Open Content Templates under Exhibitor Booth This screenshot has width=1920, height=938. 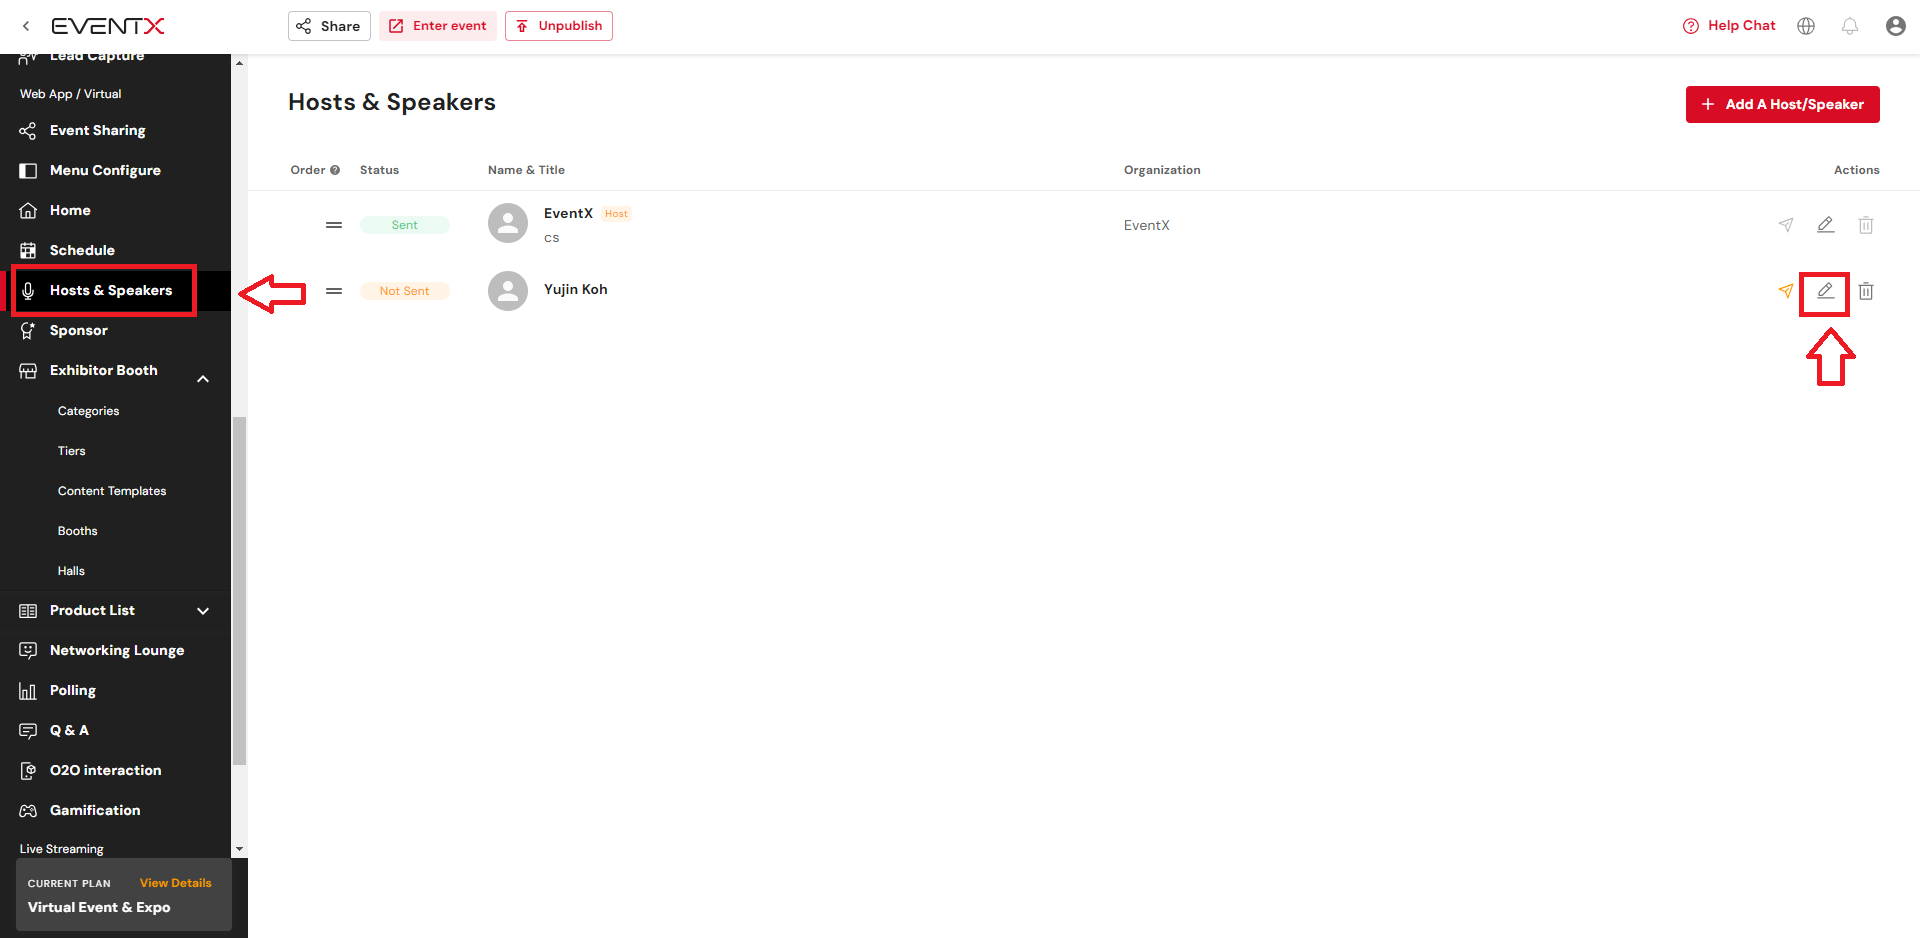(x=112, y=491)
